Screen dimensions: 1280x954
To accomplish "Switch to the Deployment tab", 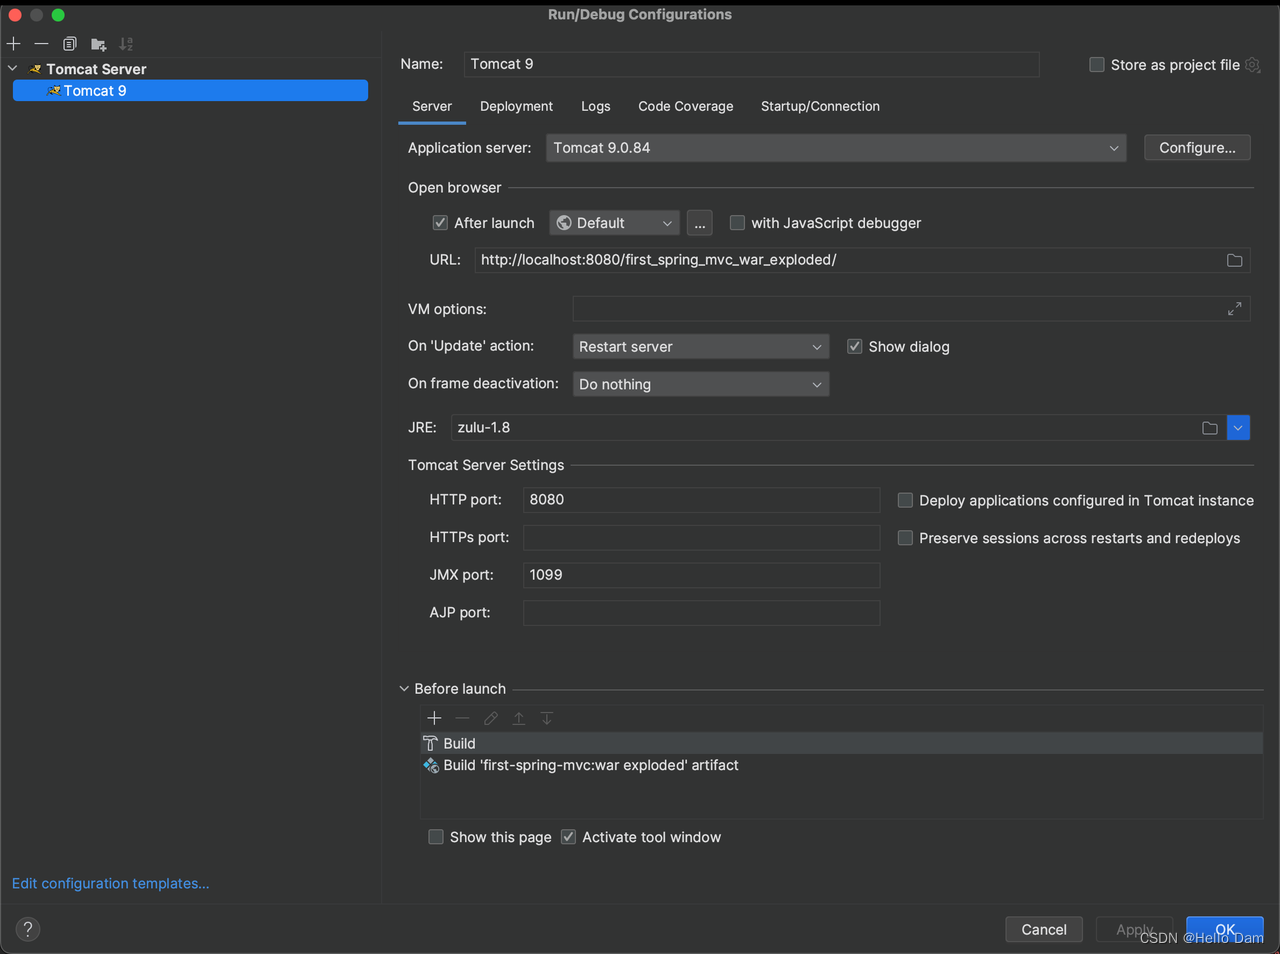I will pos(516,106).
